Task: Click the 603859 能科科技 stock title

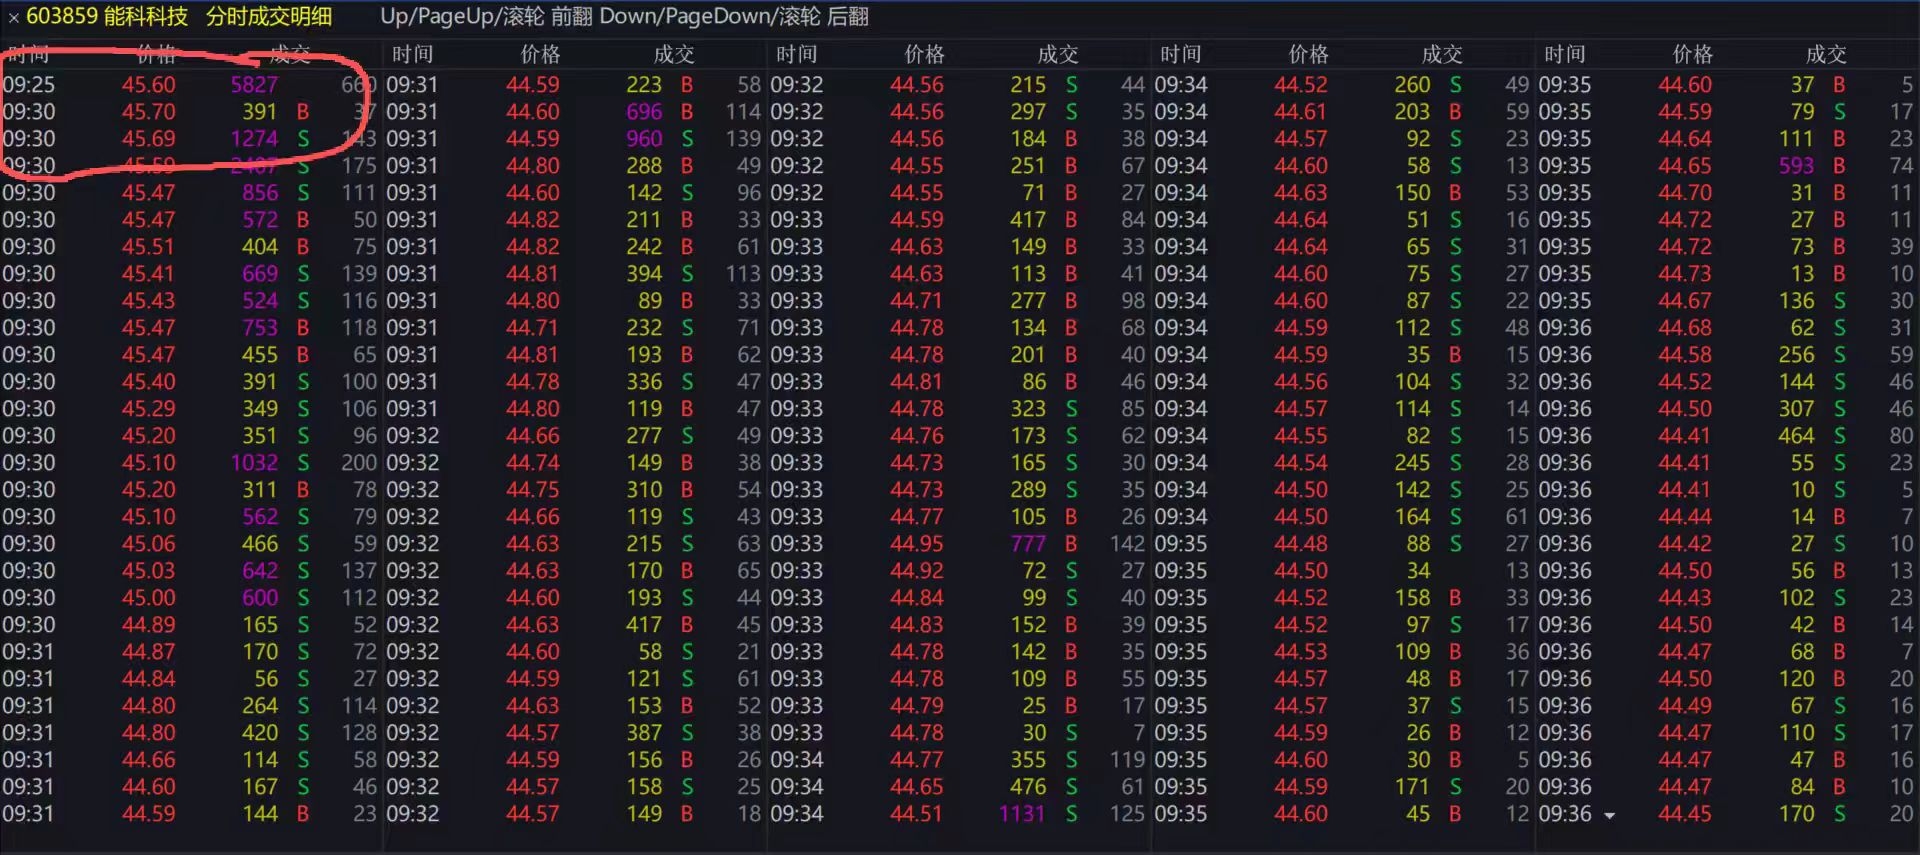Action: click(107, 17)
